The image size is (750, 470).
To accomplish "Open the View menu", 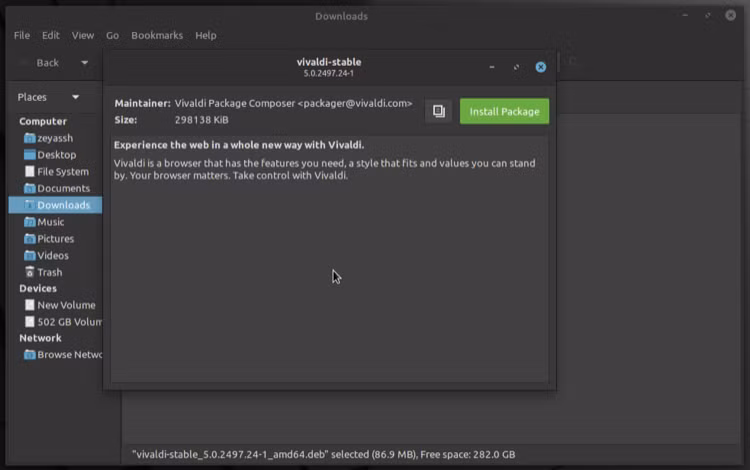I will 83,35.
